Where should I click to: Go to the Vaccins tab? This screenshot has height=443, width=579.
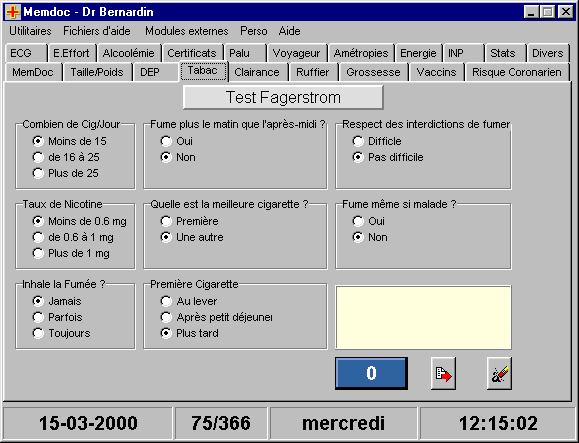437,72
